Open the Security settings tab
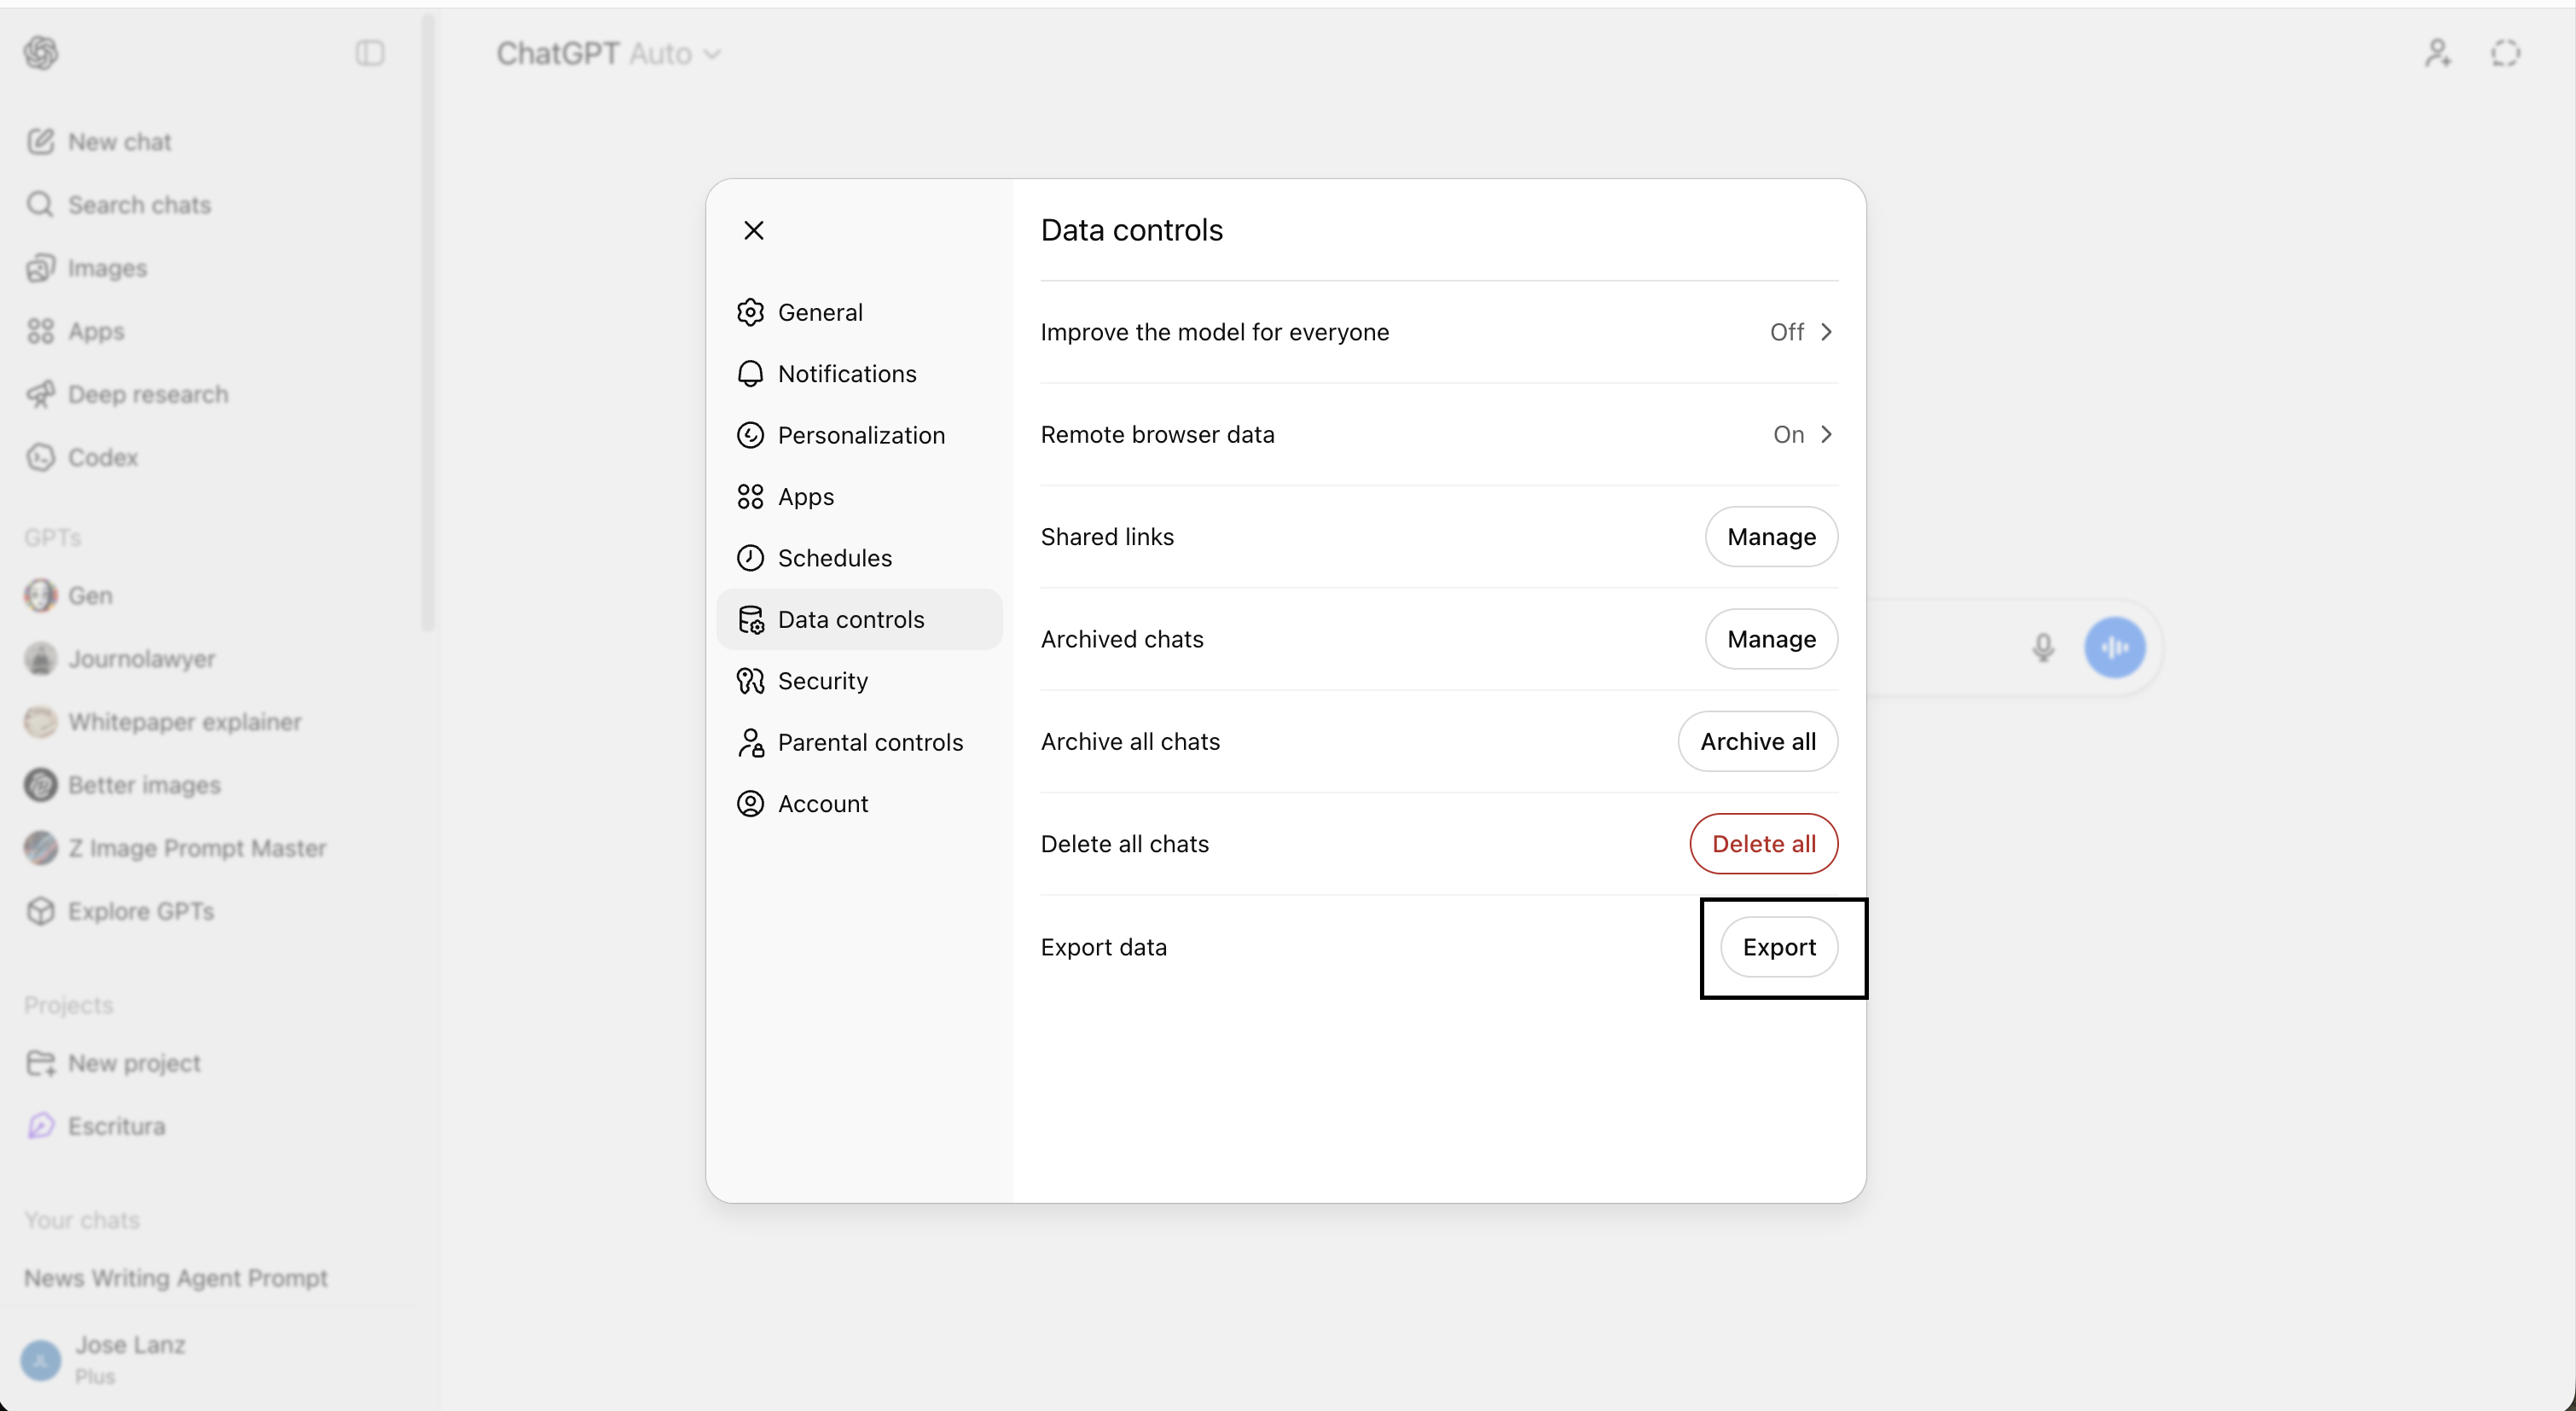 (822, 681)
